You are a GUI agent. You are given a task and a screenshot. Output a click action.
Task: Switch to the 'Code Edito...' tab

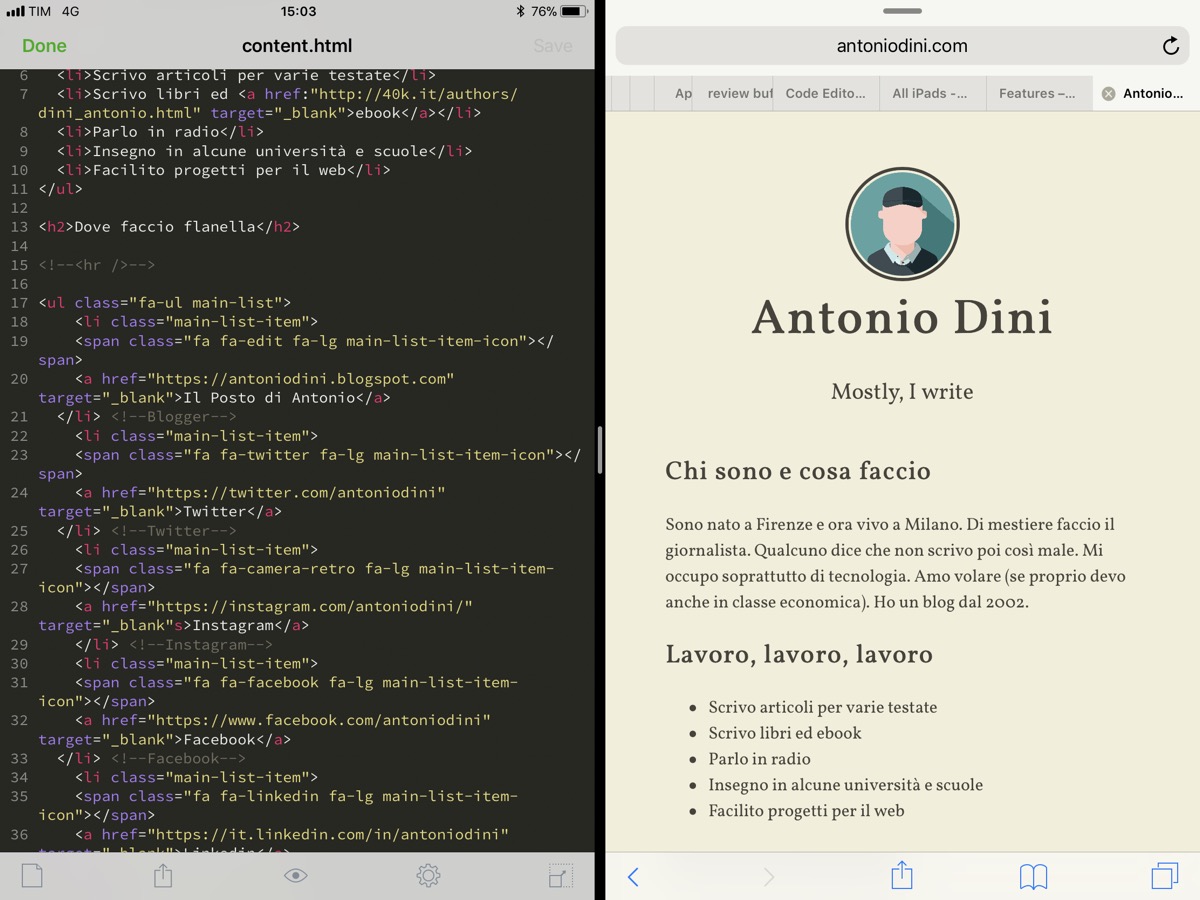click(825, 94)
